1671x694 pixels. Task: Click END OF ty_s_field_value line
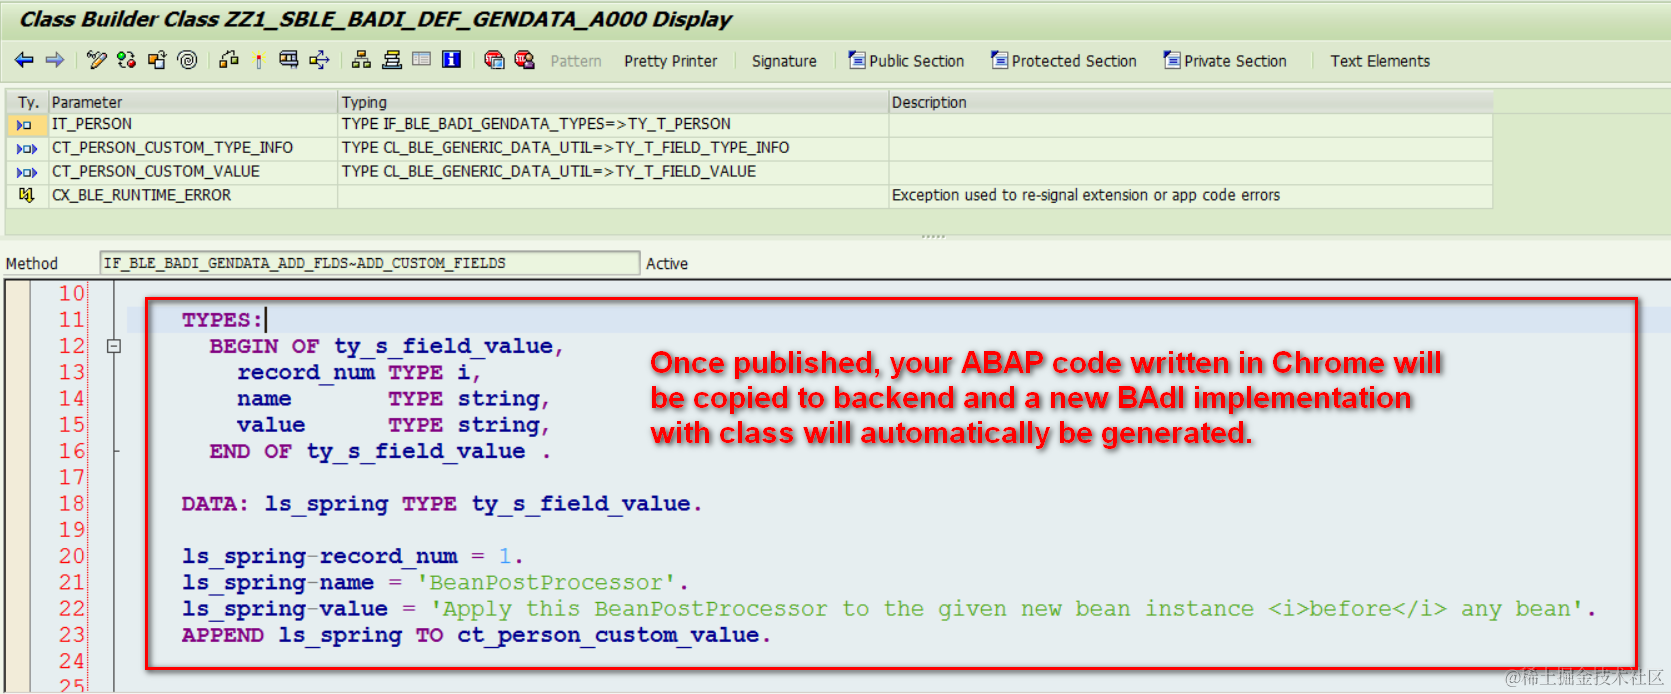click(x=379, y=451)
